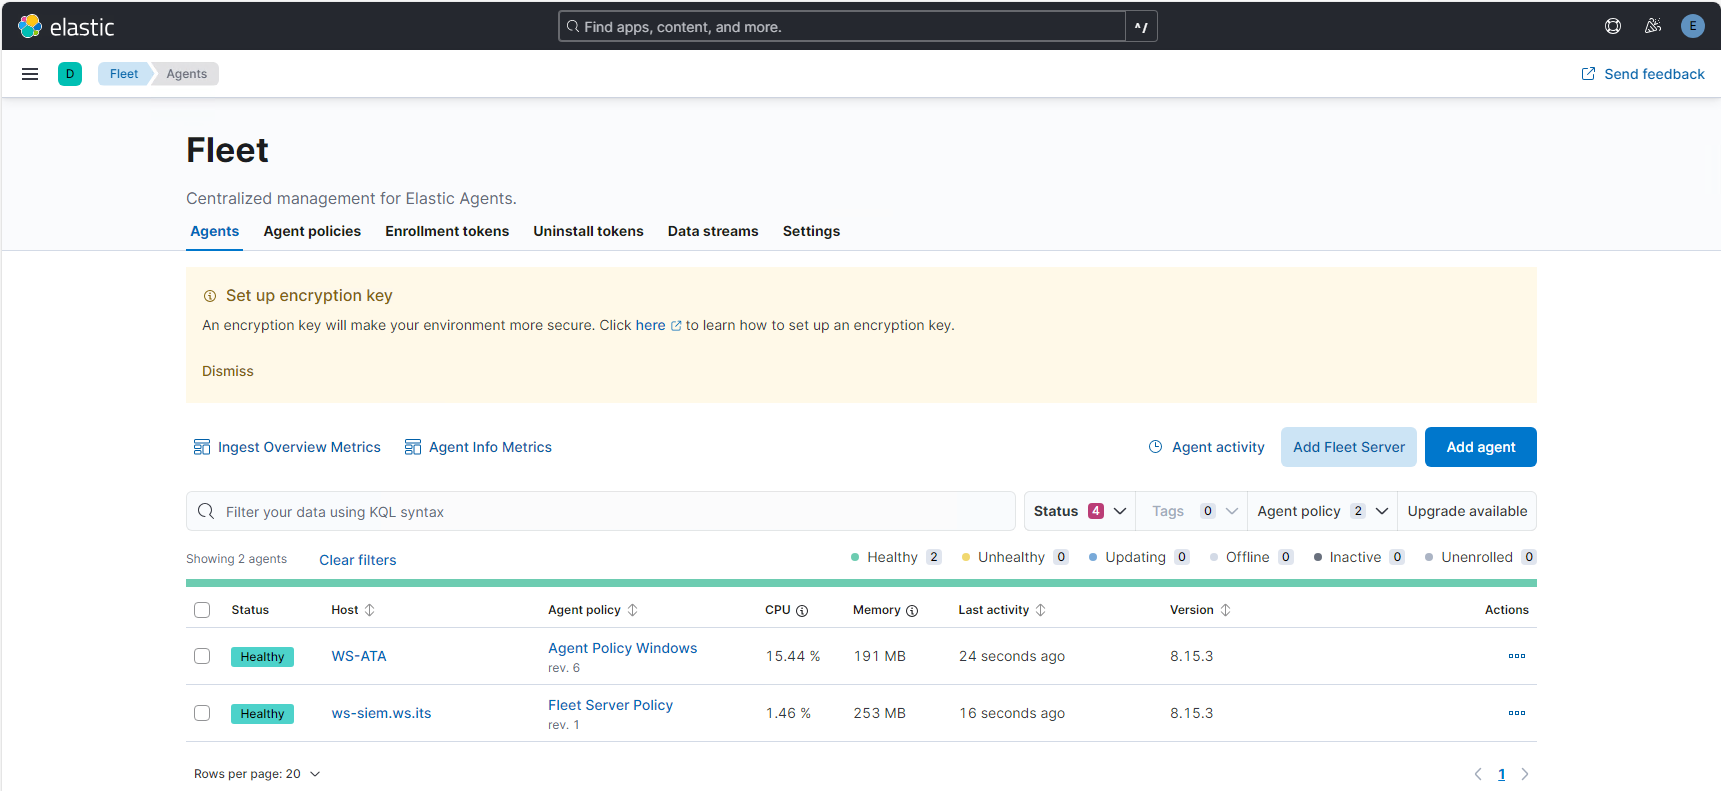Click the Unhealthy 0 status count

(1014, 557)
